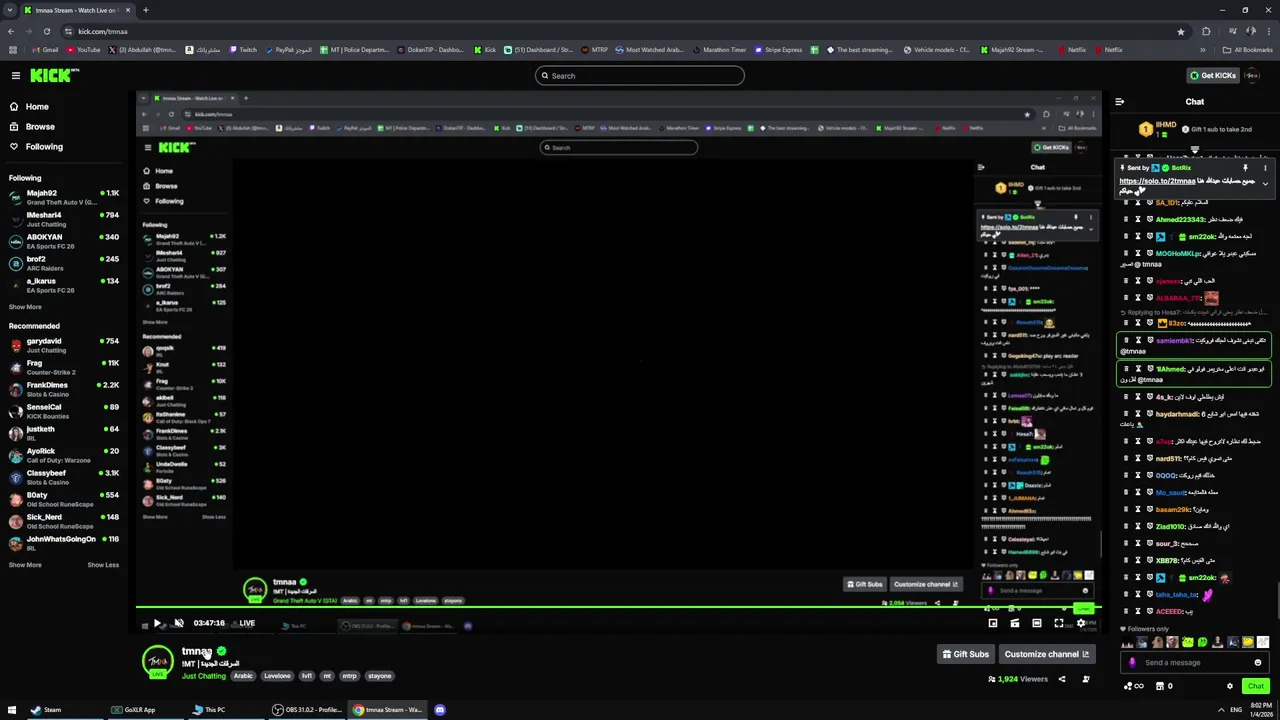1280x720 pixels.
Task: Click the Get KICKs button
Action: (1212, 76)
